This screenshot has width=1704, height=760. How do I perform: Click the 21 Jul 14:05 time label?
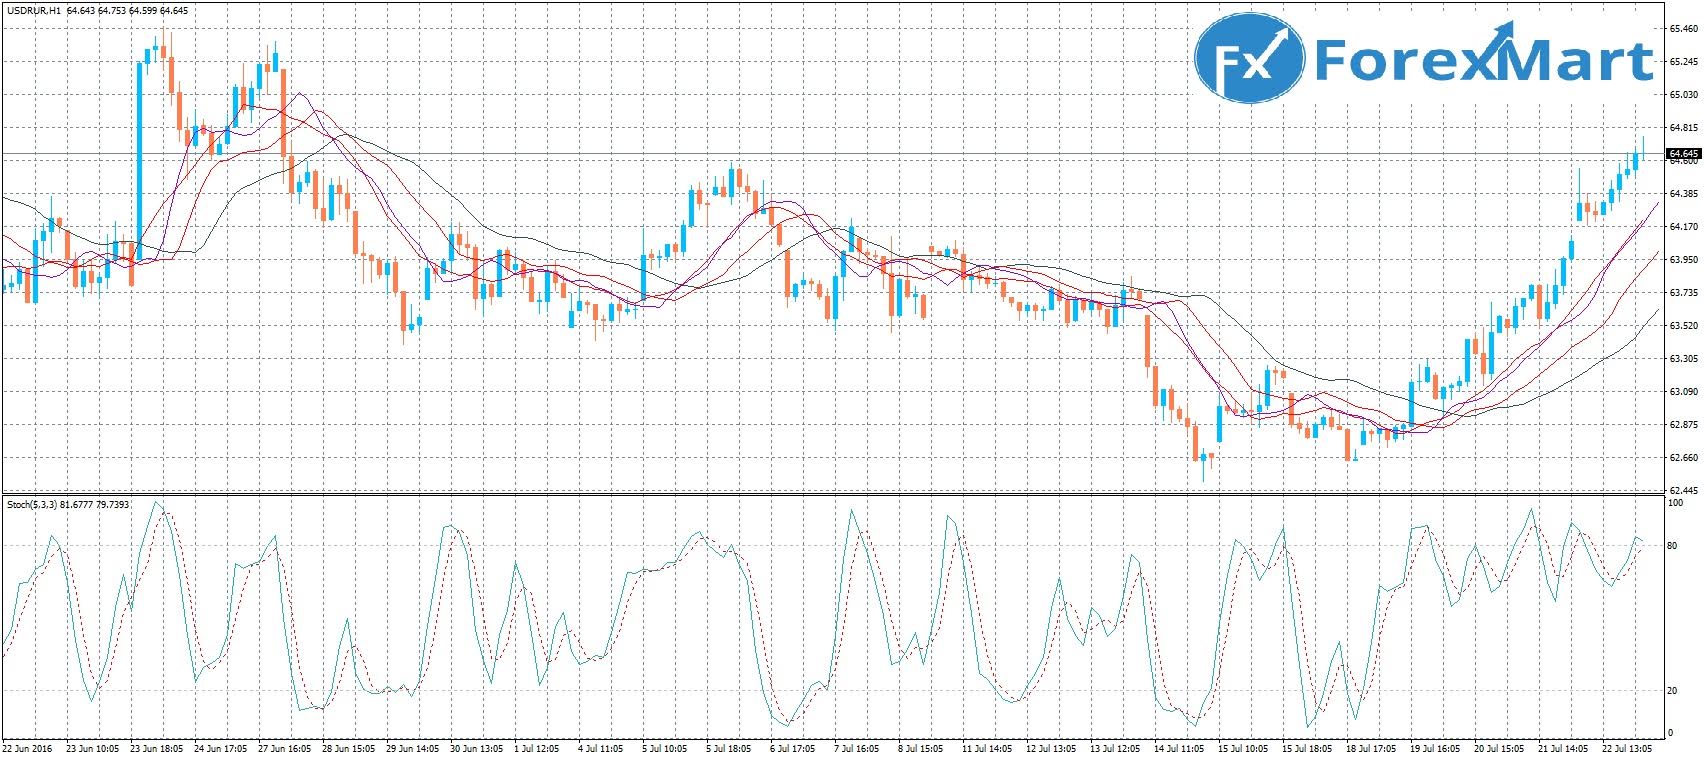pyautogui.click(x=1564, y=747)
